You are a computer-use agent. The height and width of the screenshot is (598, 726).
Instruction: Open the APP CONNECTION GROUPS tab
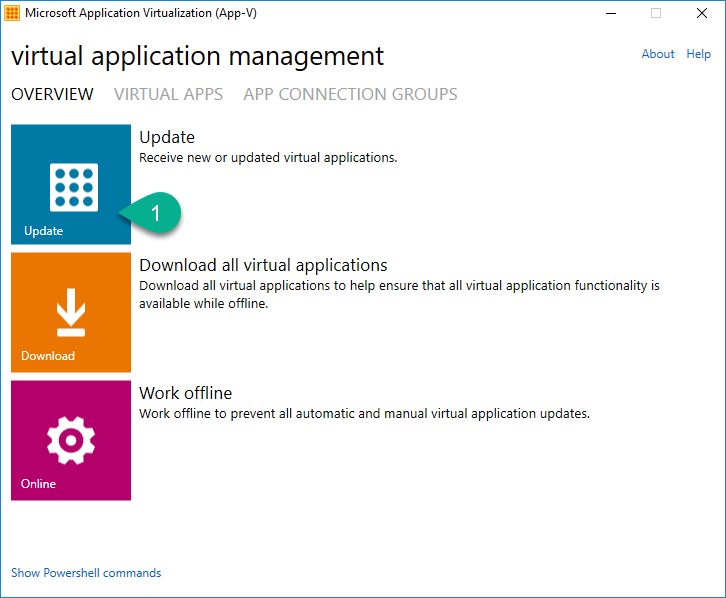[350, 94]
